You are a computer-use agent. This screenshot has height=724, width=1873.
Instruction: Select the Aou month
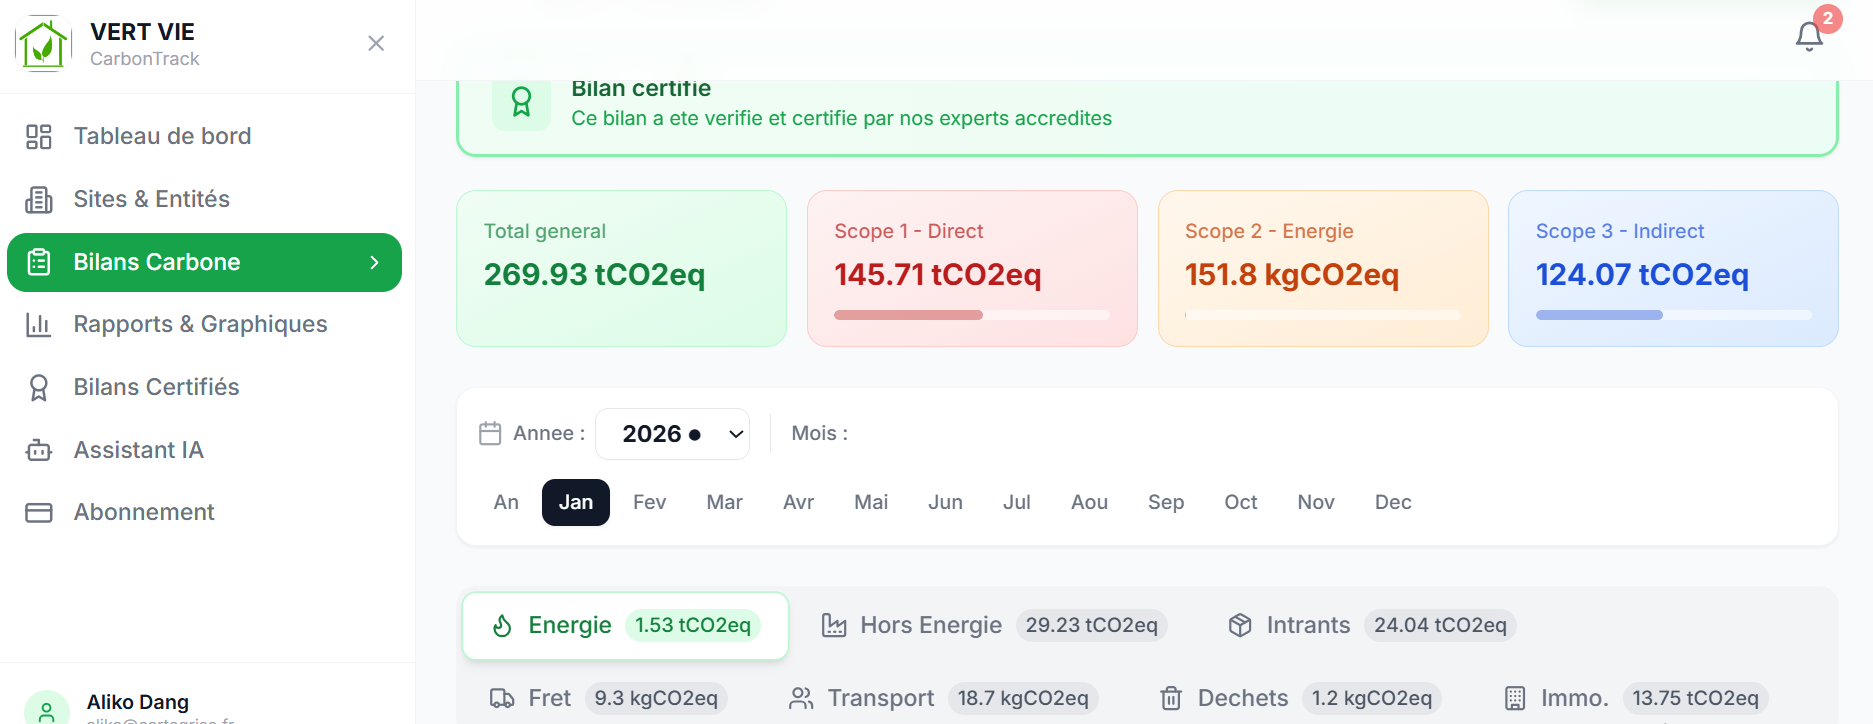(1089, 502)
